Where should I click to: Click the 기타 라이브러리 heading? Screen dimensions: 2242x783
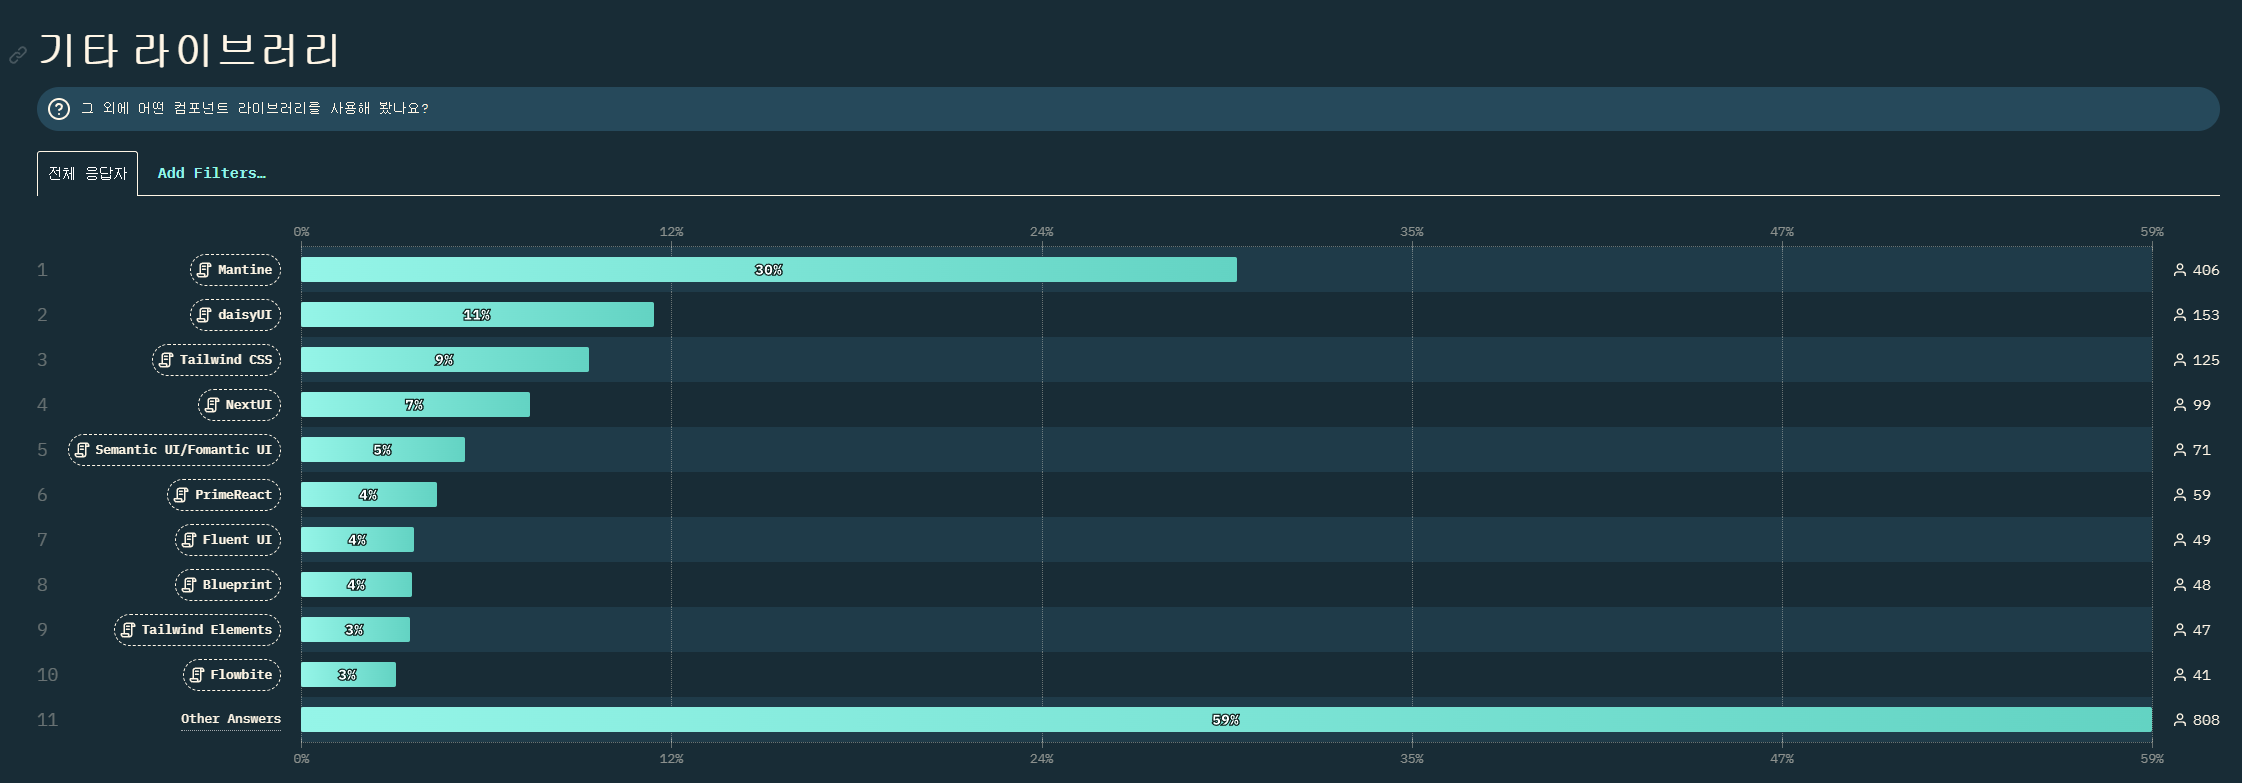pos(190,50)
